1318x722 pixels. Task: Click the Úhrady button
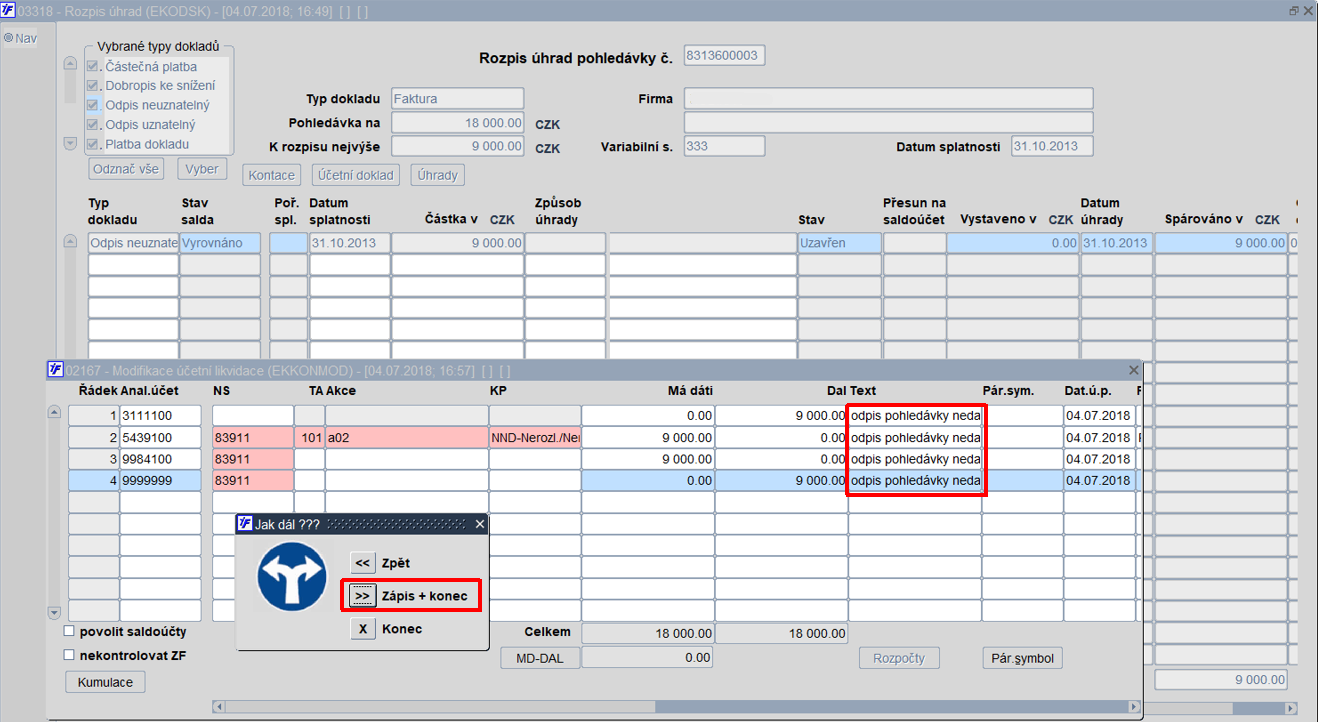[437, 175]
